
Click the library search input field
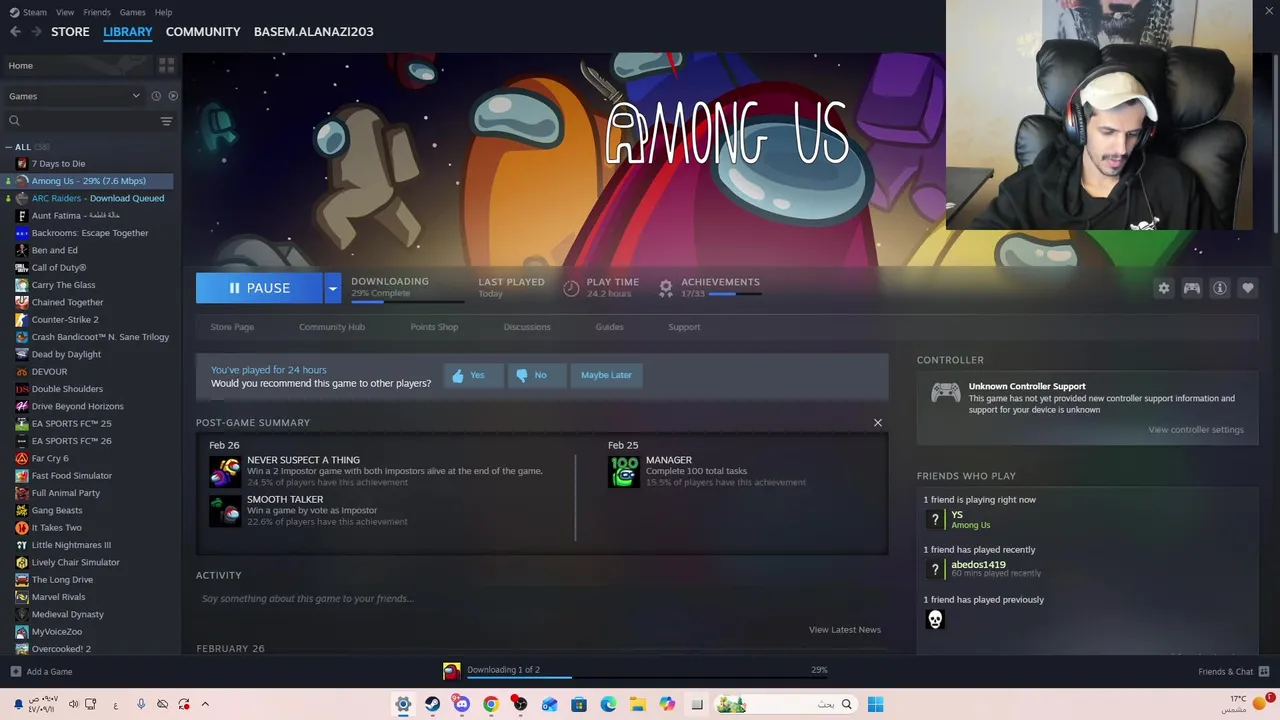[89, 121]
